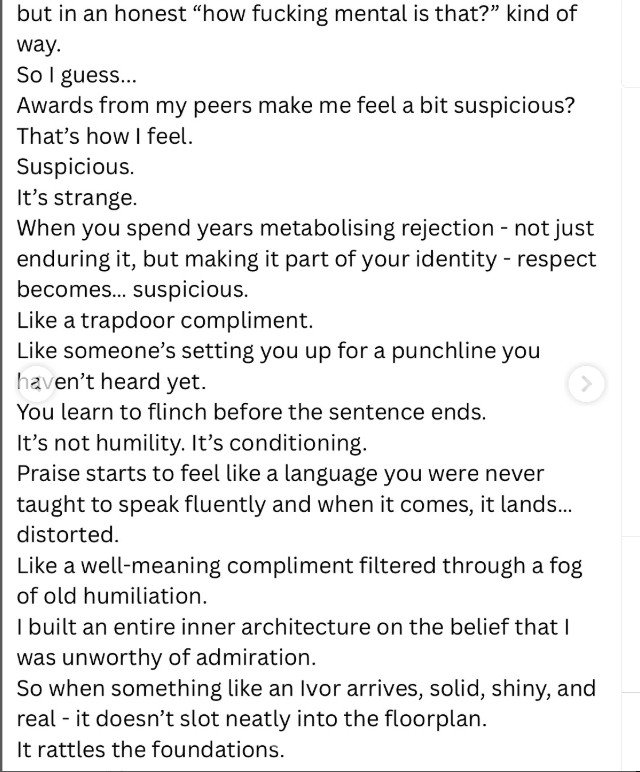The height and width of the screenshot is (772, 640).
Task: Click the phrase "was unworthy of admiration."
Action: [x=166, y=658]
